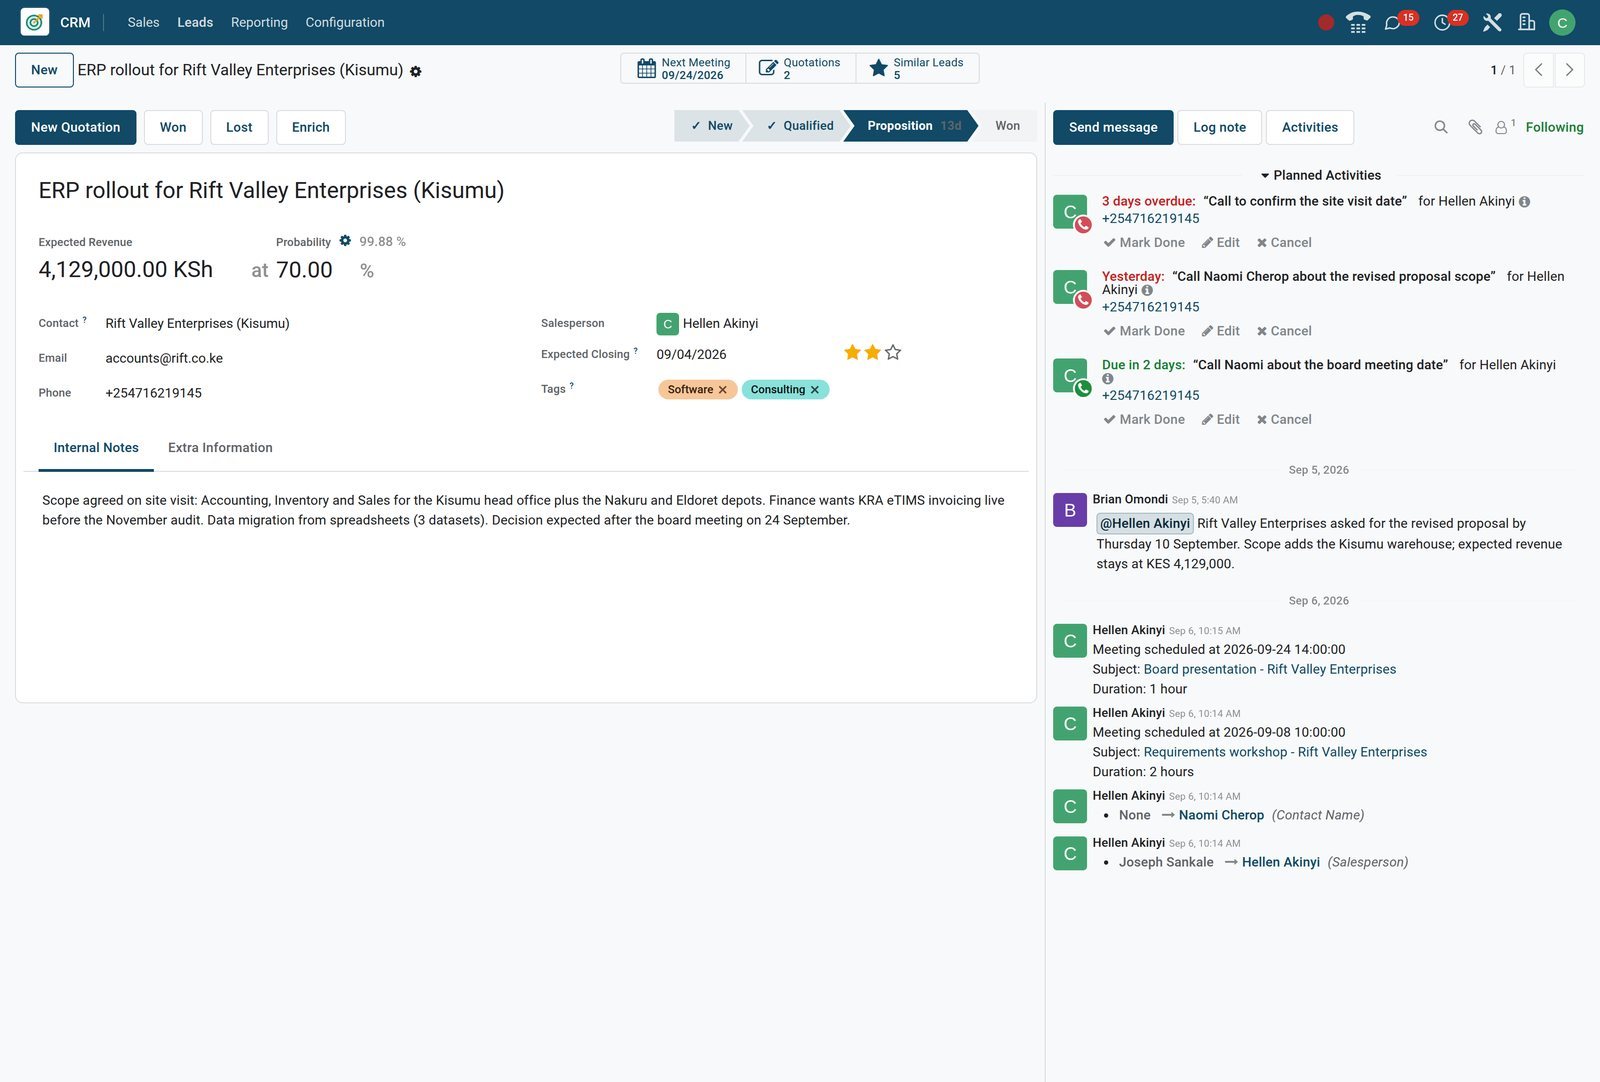Open the VoIP phone dialer icon

1358,22
